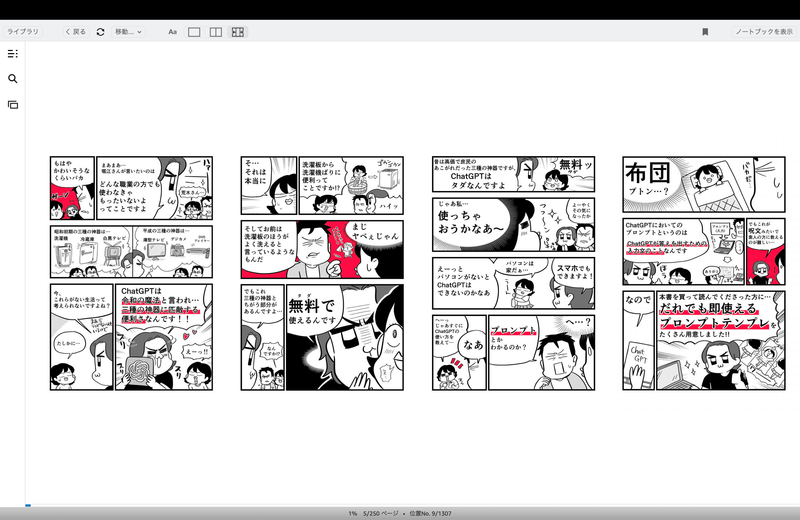
Task: Bookmark this page with the bookmark icon
Action: (705, 32)
